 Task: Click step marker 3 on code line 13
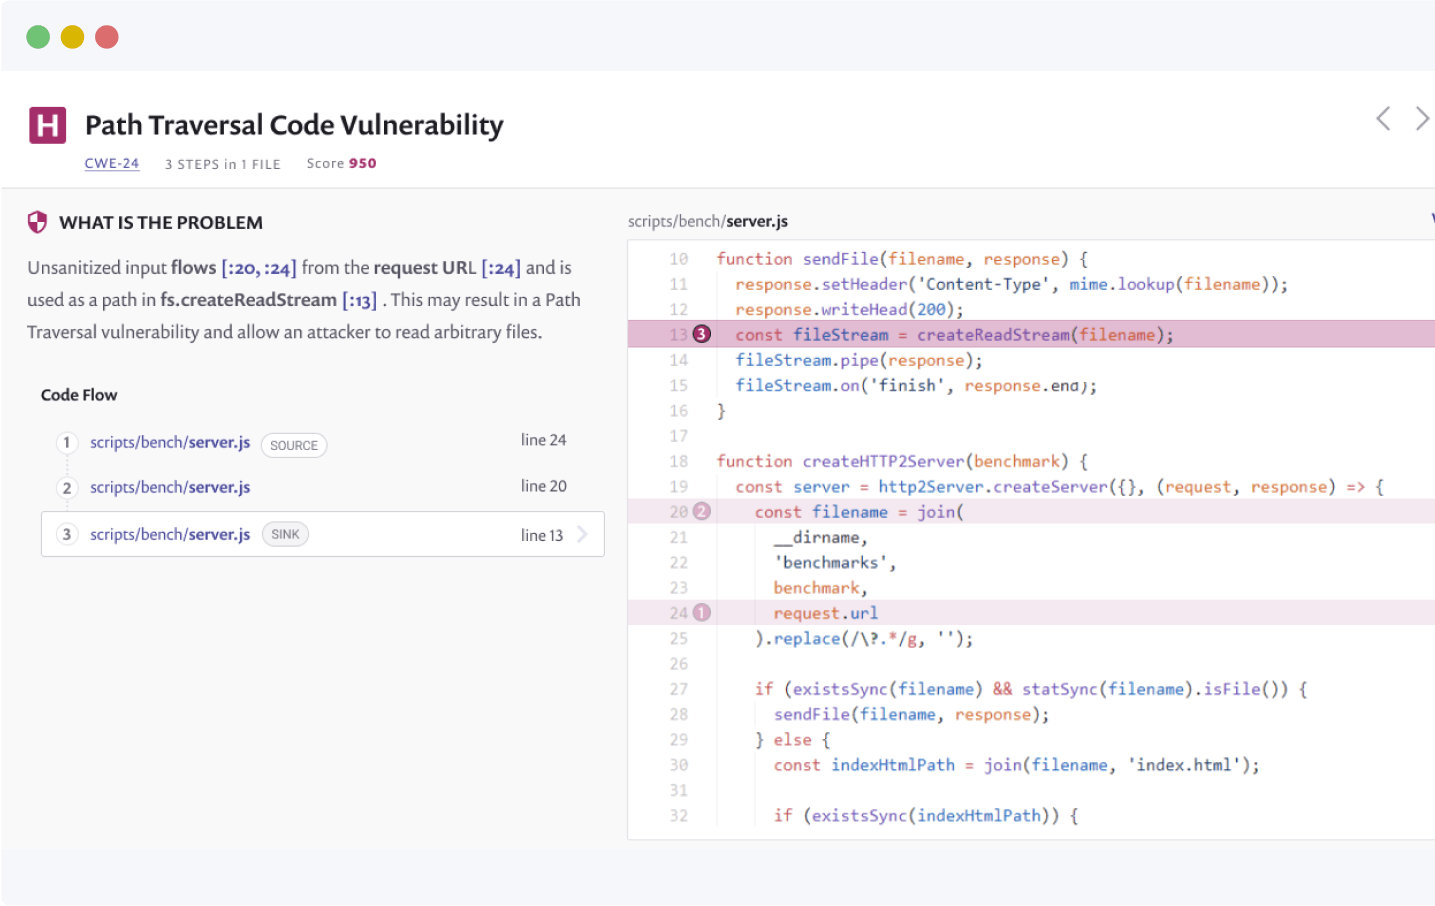click(702, 334)
